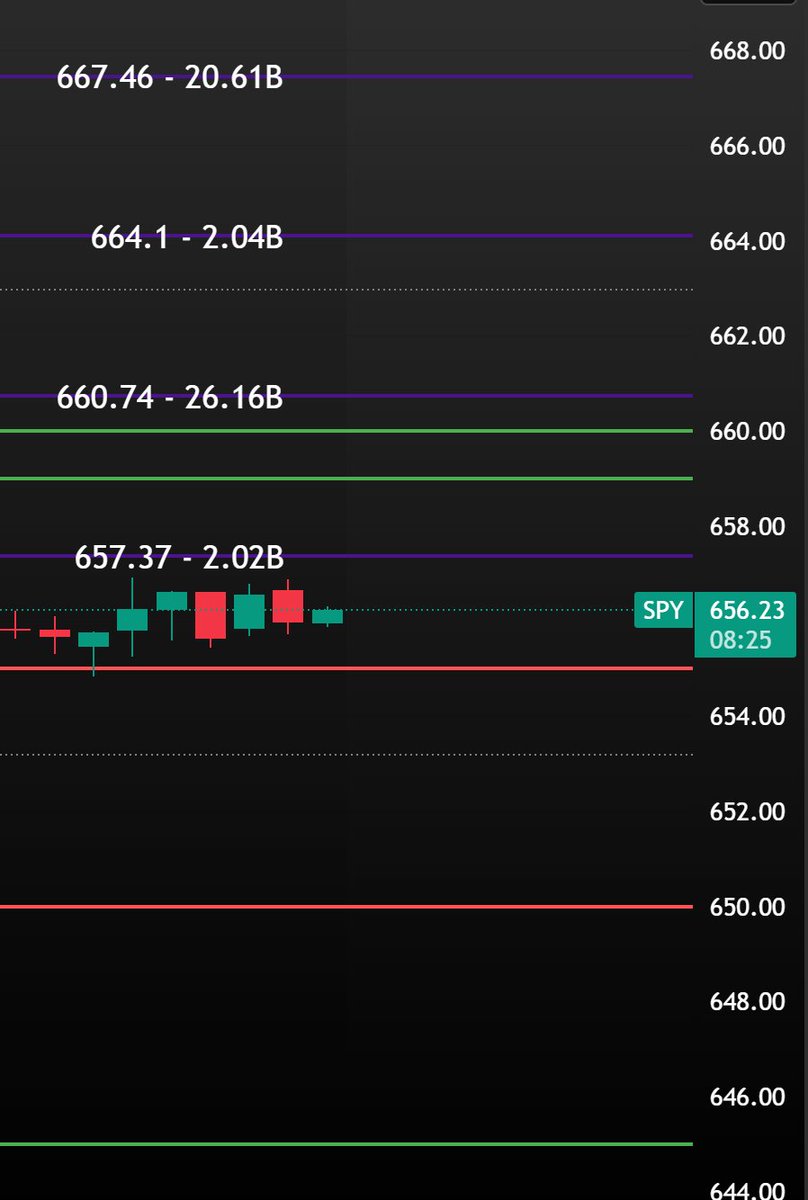Click the 660.00 price axis label

click(x=746, y=431)
